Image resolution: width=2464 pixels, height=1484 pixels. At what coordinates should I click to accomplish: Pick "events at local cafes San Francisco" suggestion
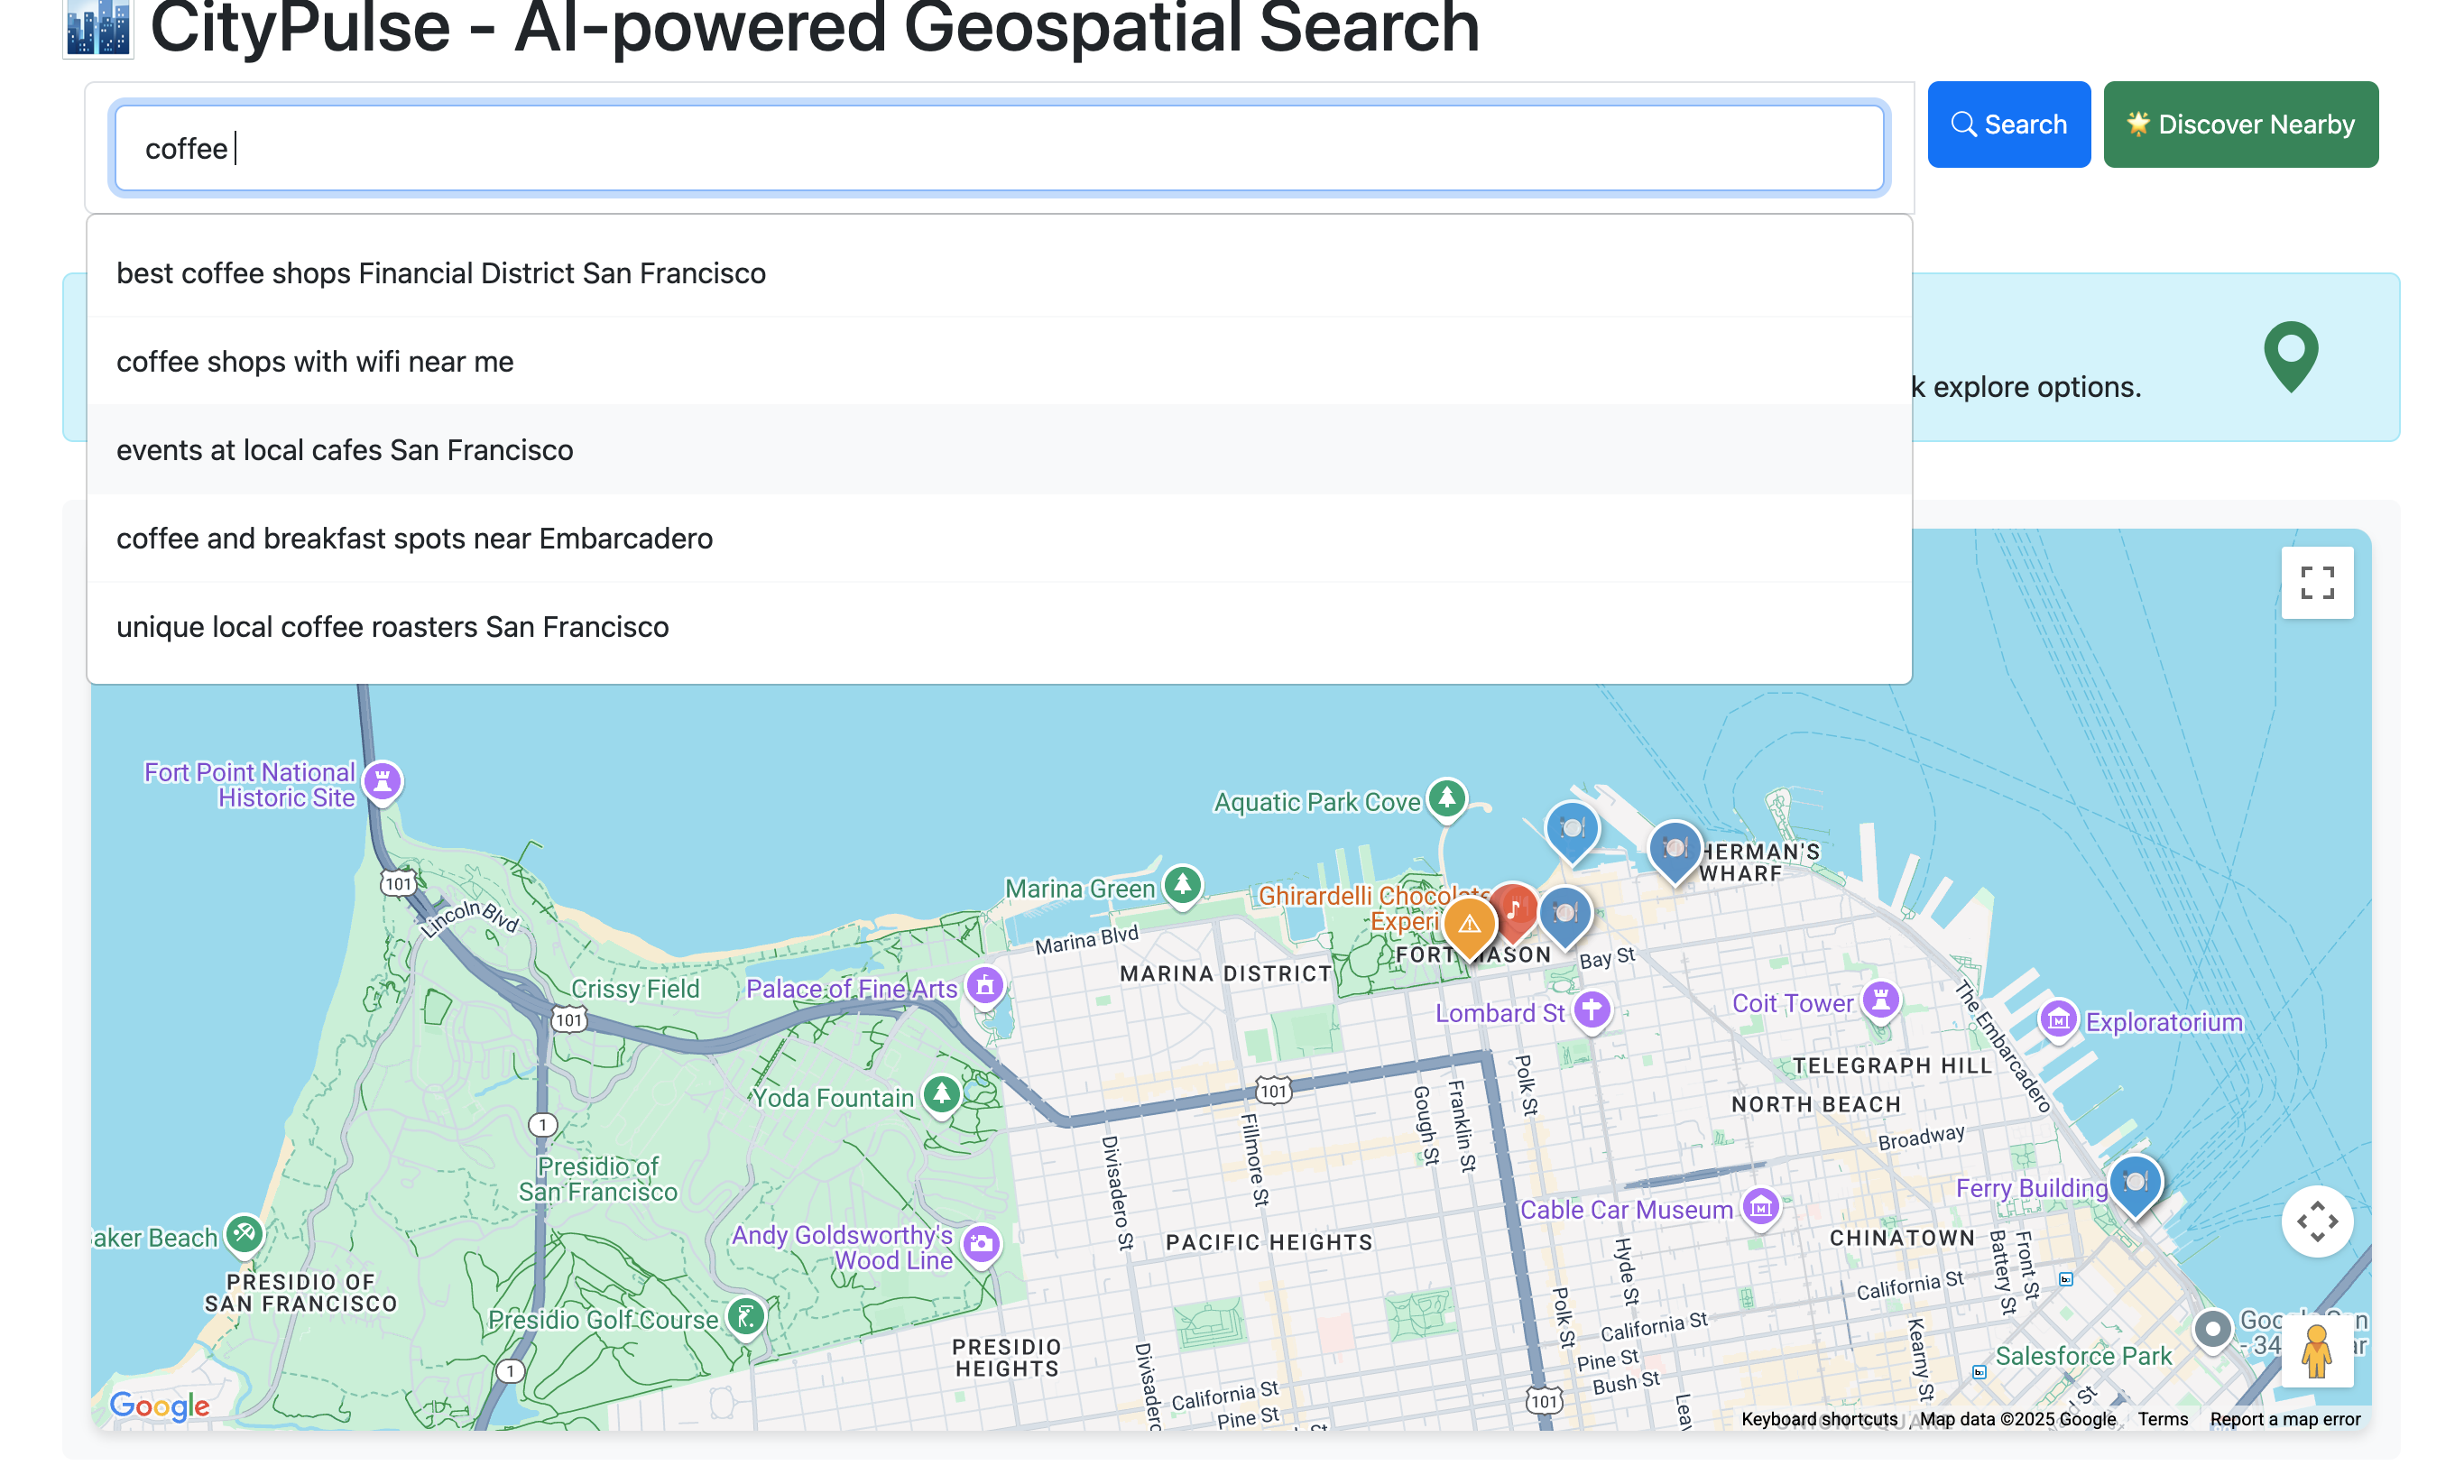(345, 450)
